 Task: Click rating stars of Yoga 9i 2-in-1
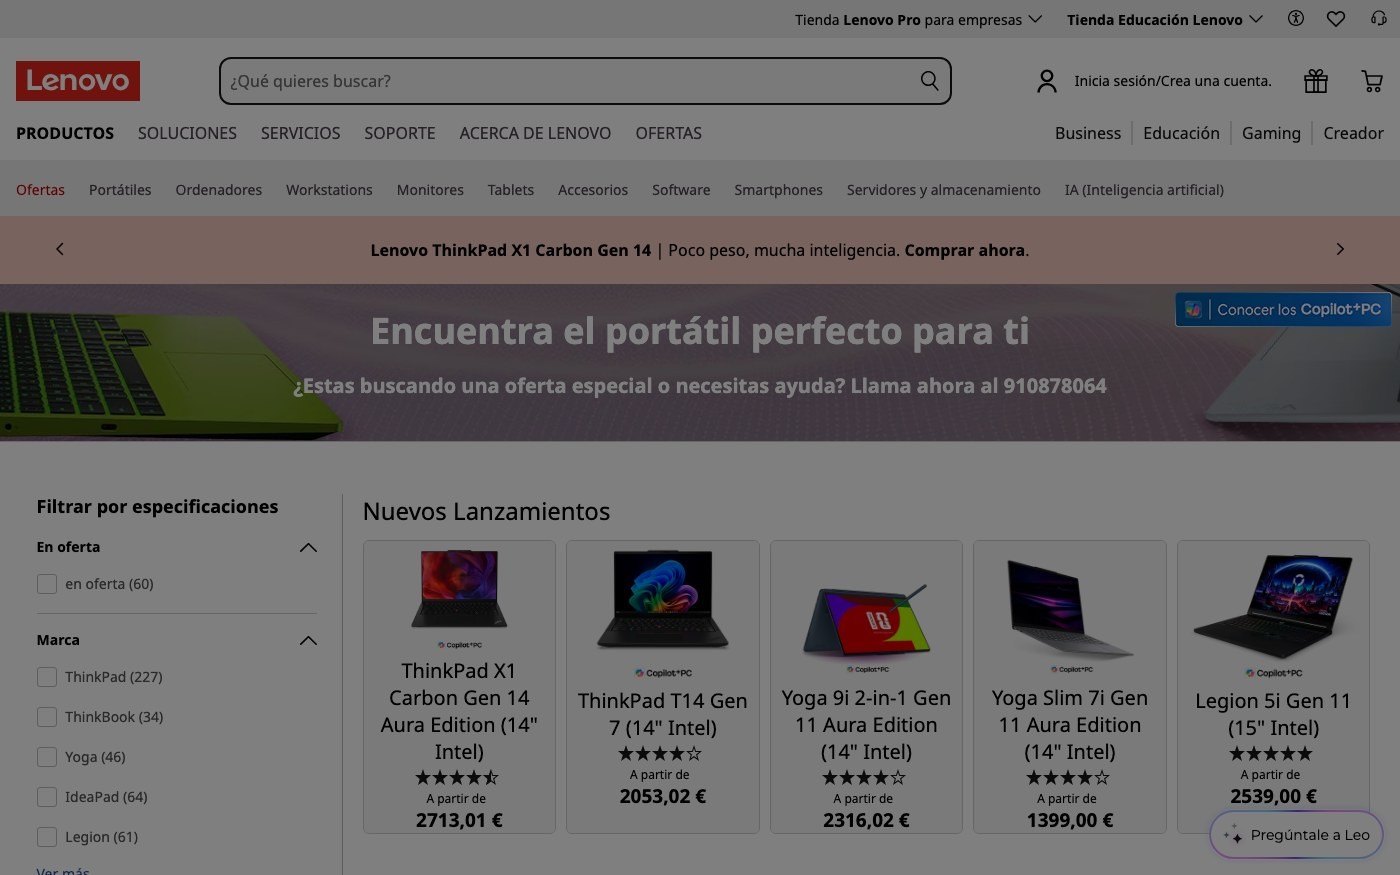(x=864, y=777)
